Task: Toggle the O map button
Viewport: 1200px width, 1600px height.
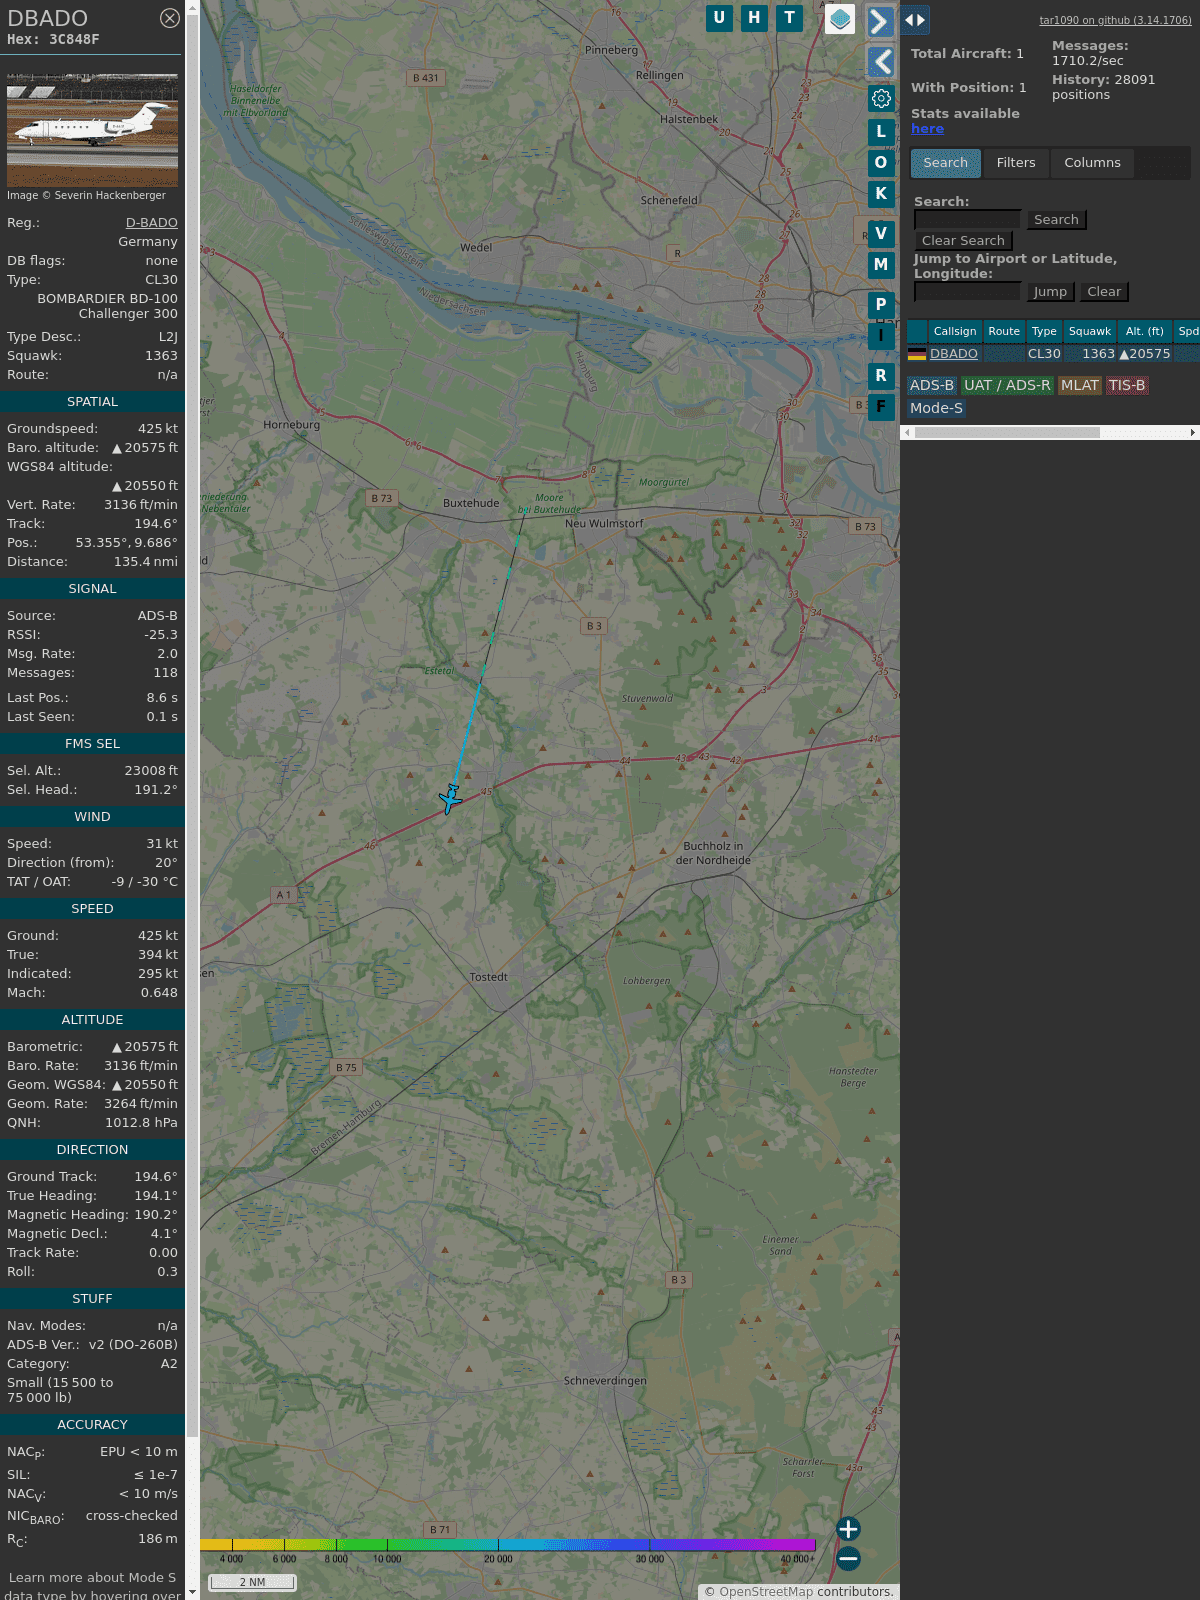Action: tap(881, 163)
